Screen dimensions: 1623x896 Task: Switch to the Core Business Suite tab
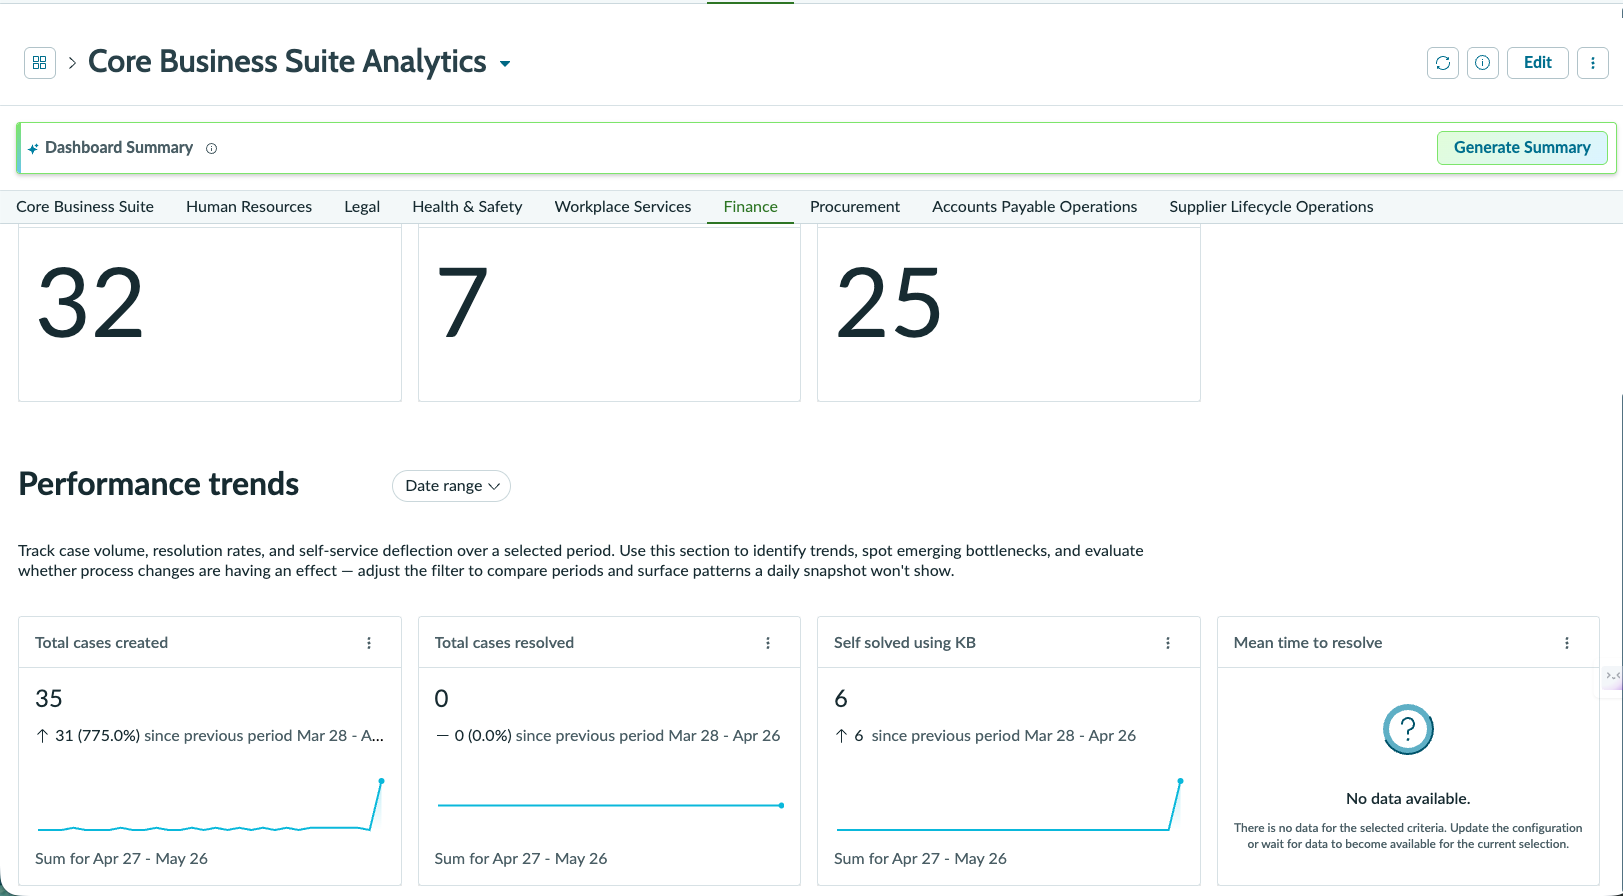[85, 207]
